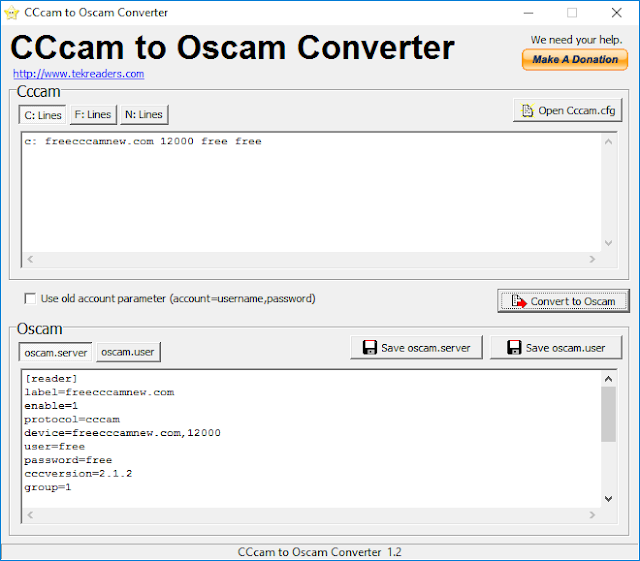This screenshot has width=640, height=561.
Task: Close the converter window
Action: [616, 13]
